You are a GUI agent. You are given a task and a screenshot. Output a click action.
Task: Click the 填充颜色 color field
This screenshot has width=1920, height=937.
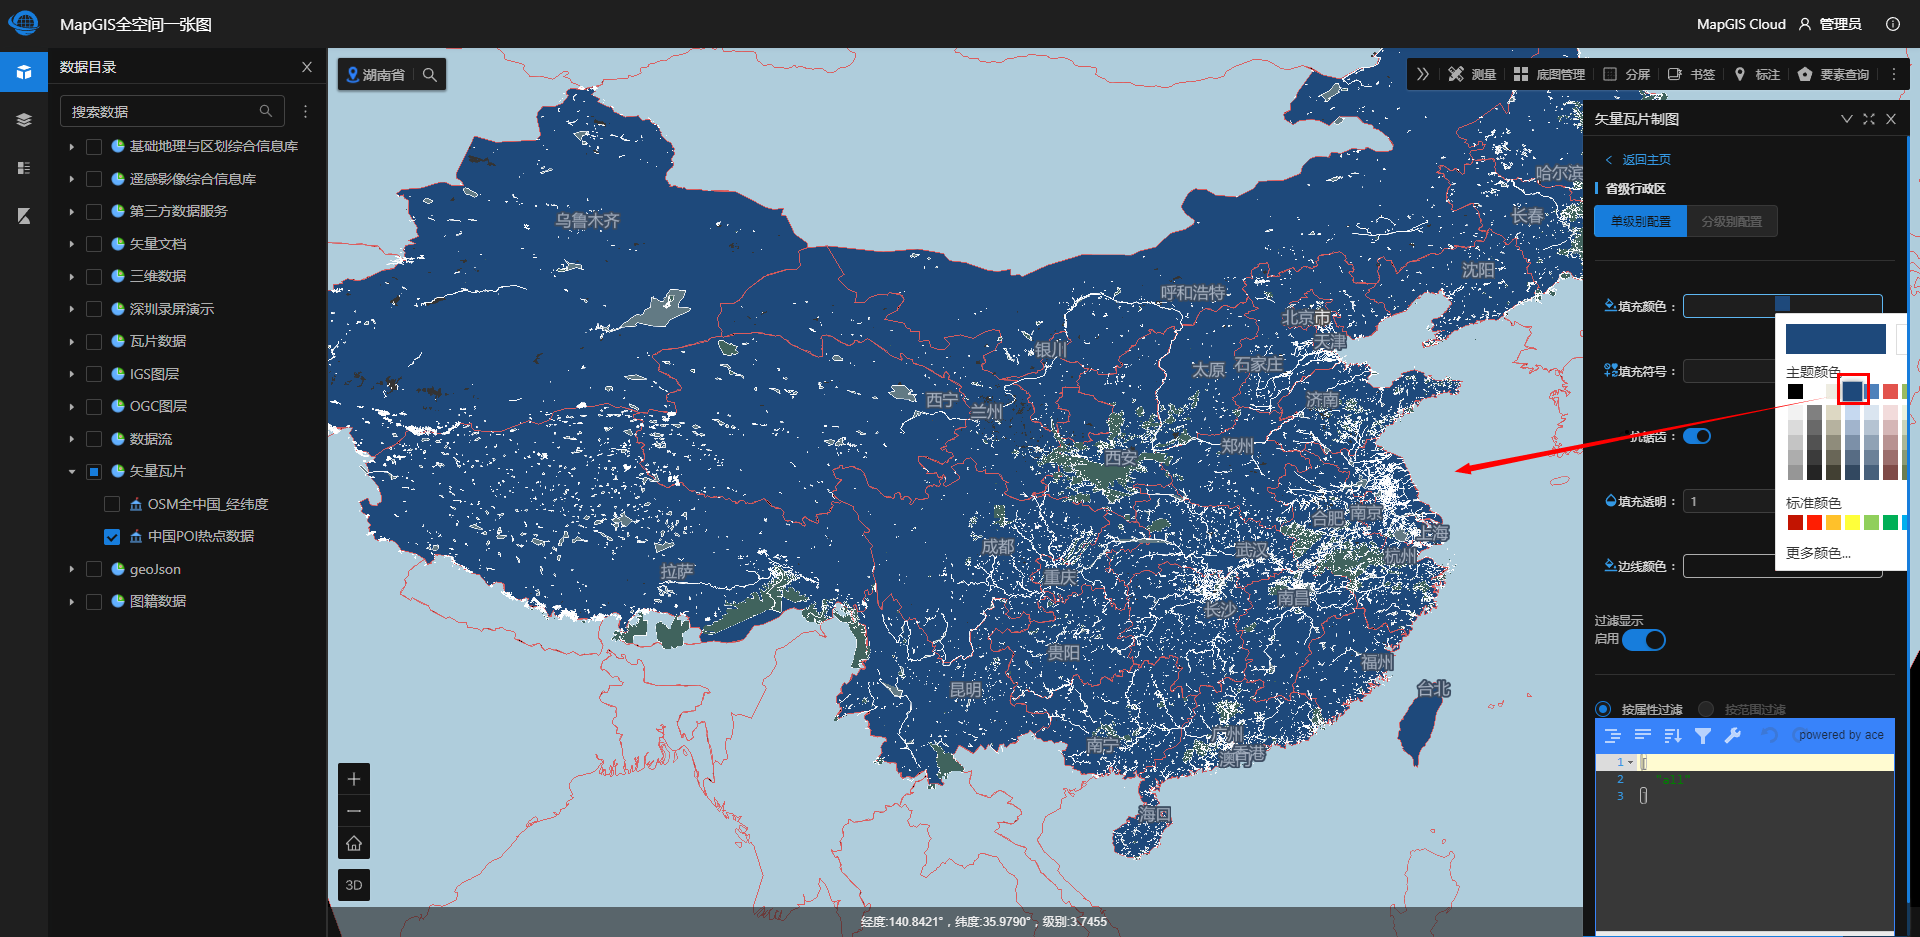click(1782, 305)
